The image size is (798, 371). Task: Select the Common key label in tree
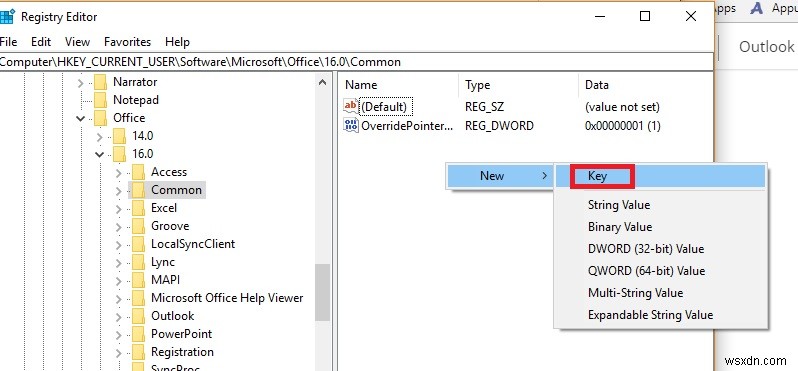(x=177, y=190)
